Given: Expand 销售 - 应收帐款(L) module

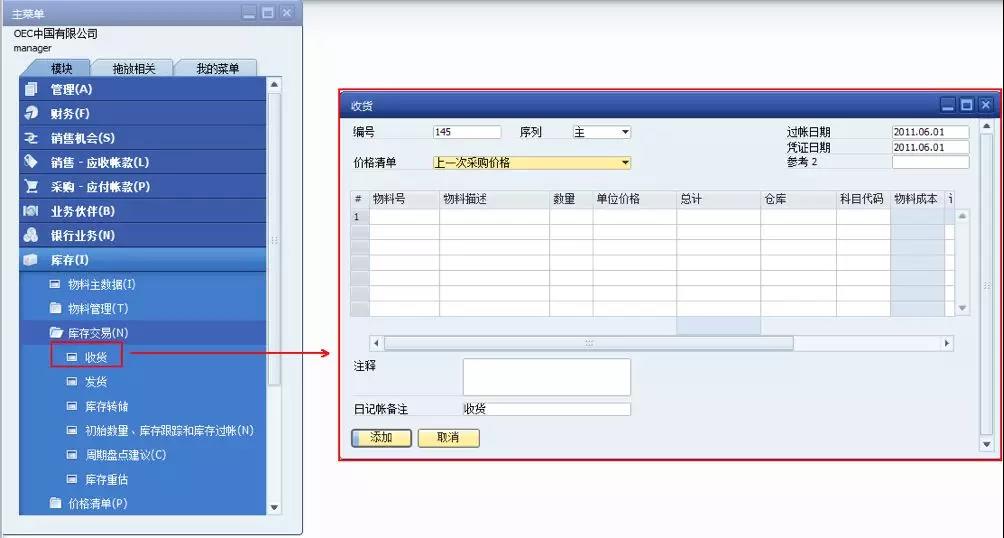Looking at the screenshot, I should tap(143, 163).
